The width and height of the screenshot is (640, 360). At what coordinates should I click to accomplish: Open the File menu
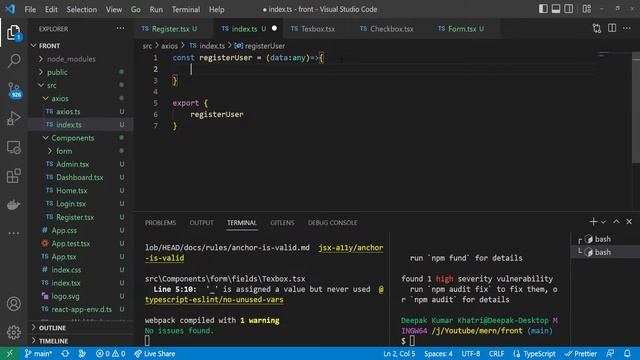tap(30, 9)
